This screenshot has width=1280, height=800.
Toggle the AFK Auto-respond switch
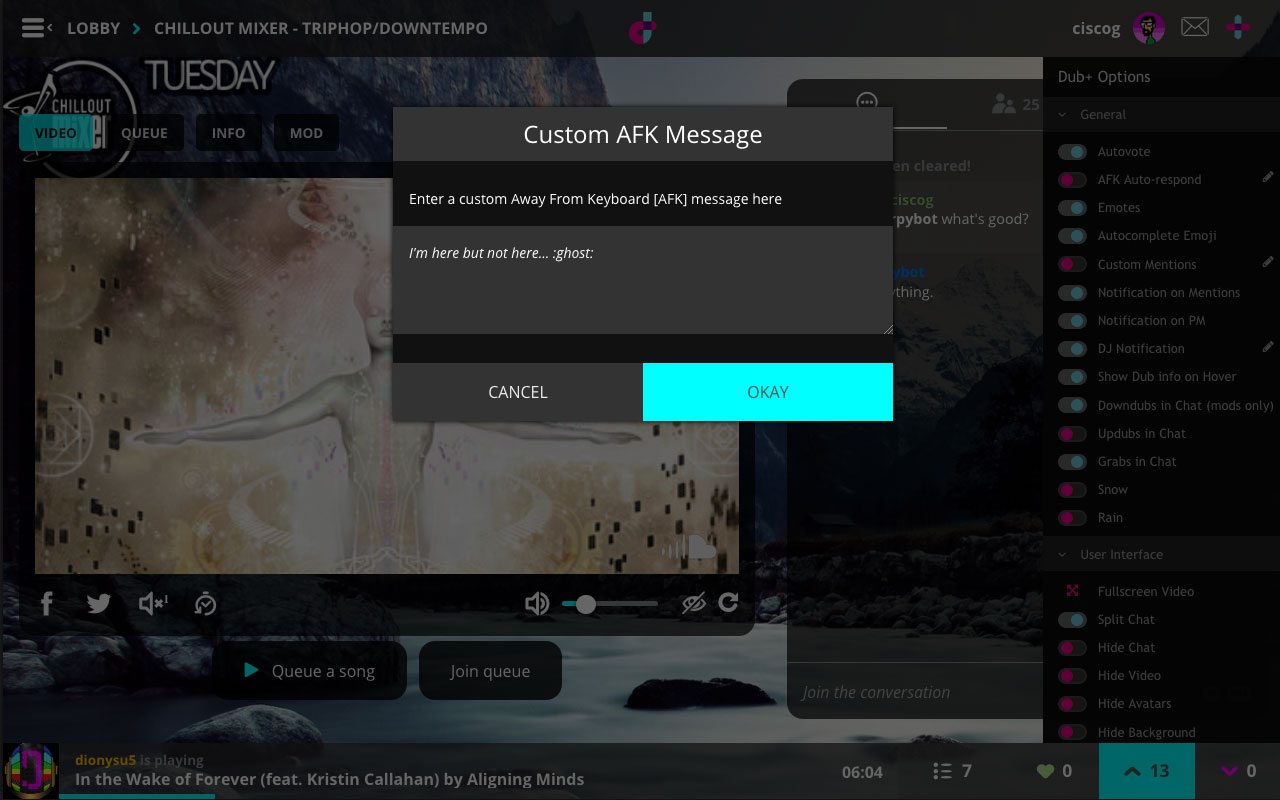1073,180
